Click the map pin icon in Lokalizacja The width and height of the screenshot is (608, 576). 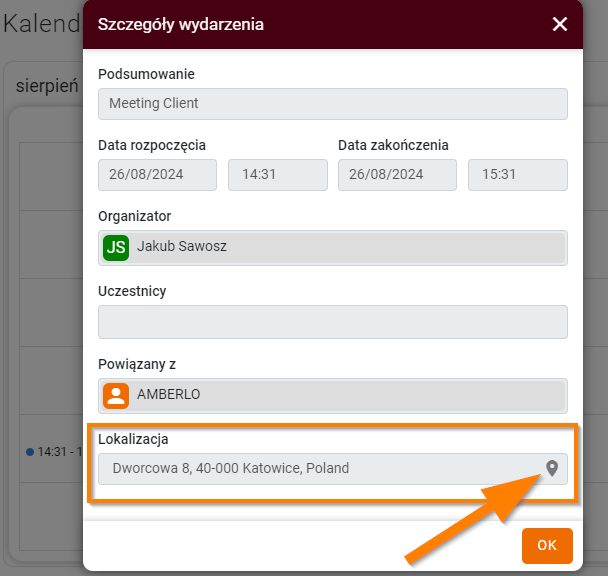pyautogui.click(x=552, y=468)
